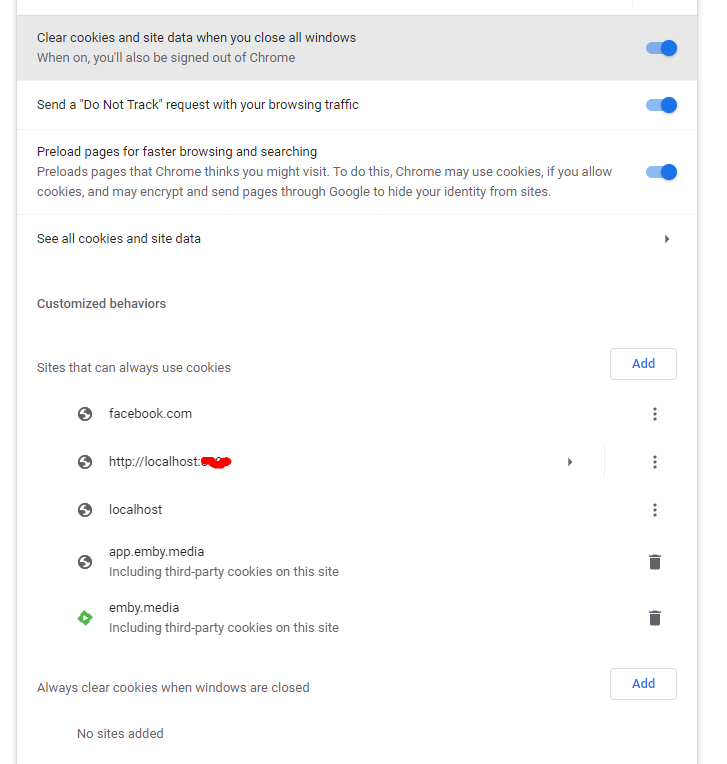Add site to always clear cookies list

643,684
